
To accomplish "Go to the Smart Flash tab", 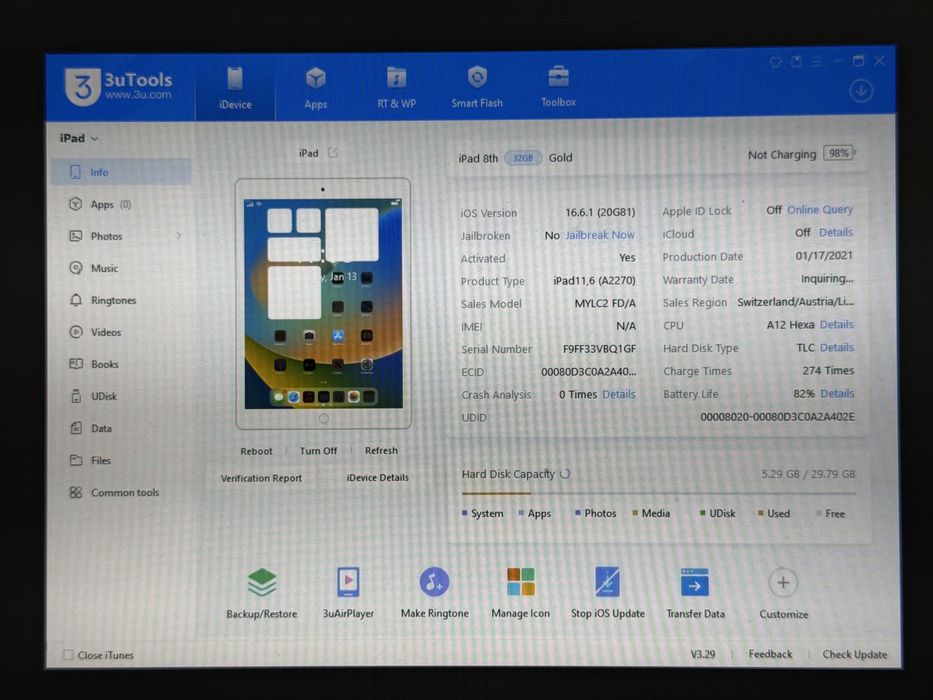I will point(477,87).
